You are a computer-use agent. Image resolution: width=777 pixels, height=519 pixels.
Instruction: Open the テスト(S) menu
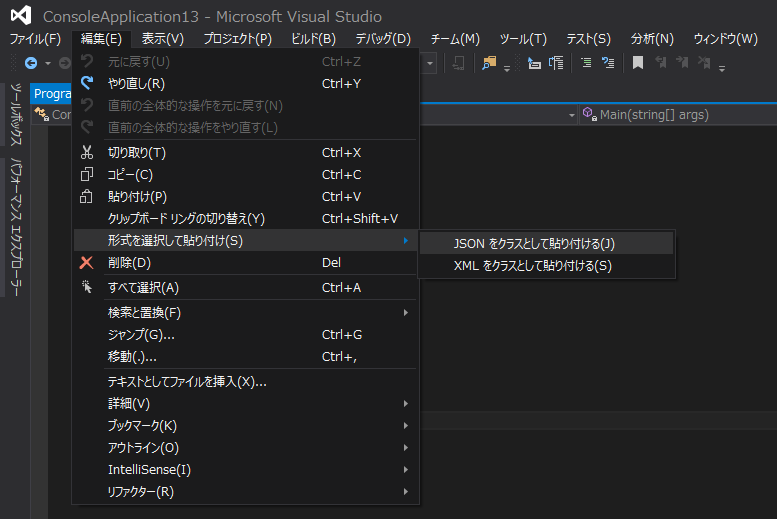point(588,39)
